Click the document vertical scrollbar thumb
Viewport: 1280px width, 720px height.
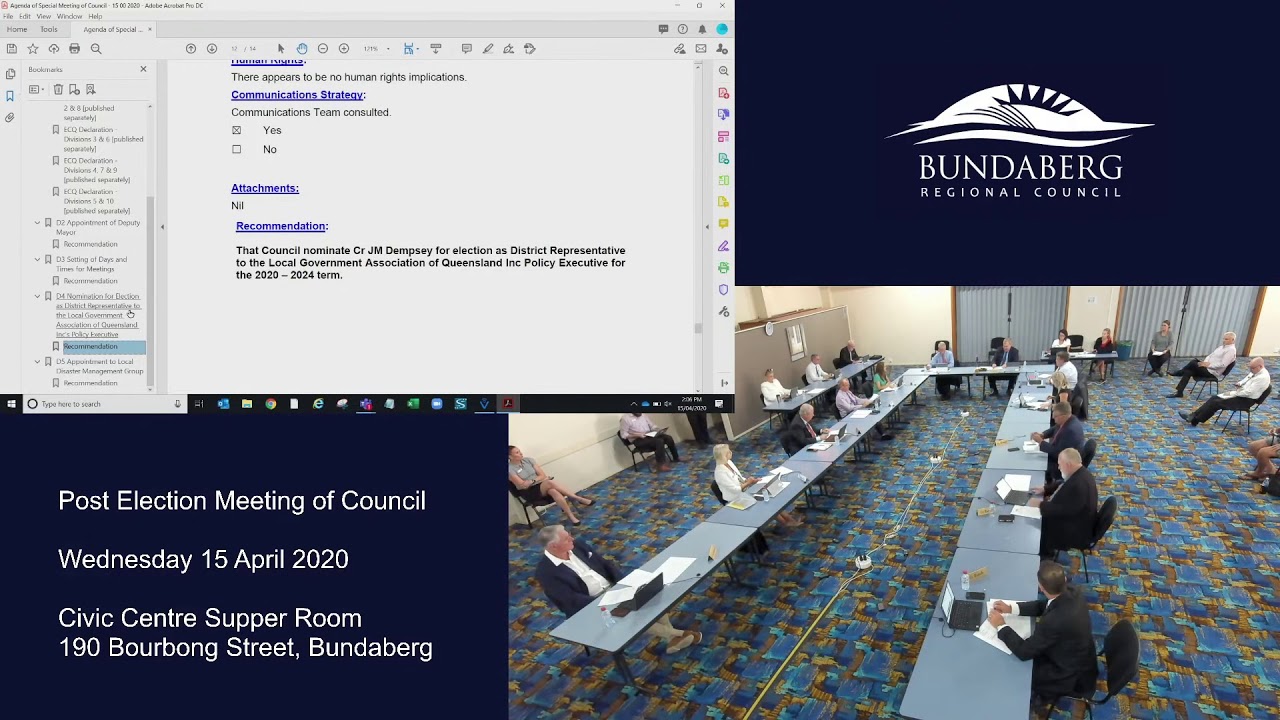698,327
